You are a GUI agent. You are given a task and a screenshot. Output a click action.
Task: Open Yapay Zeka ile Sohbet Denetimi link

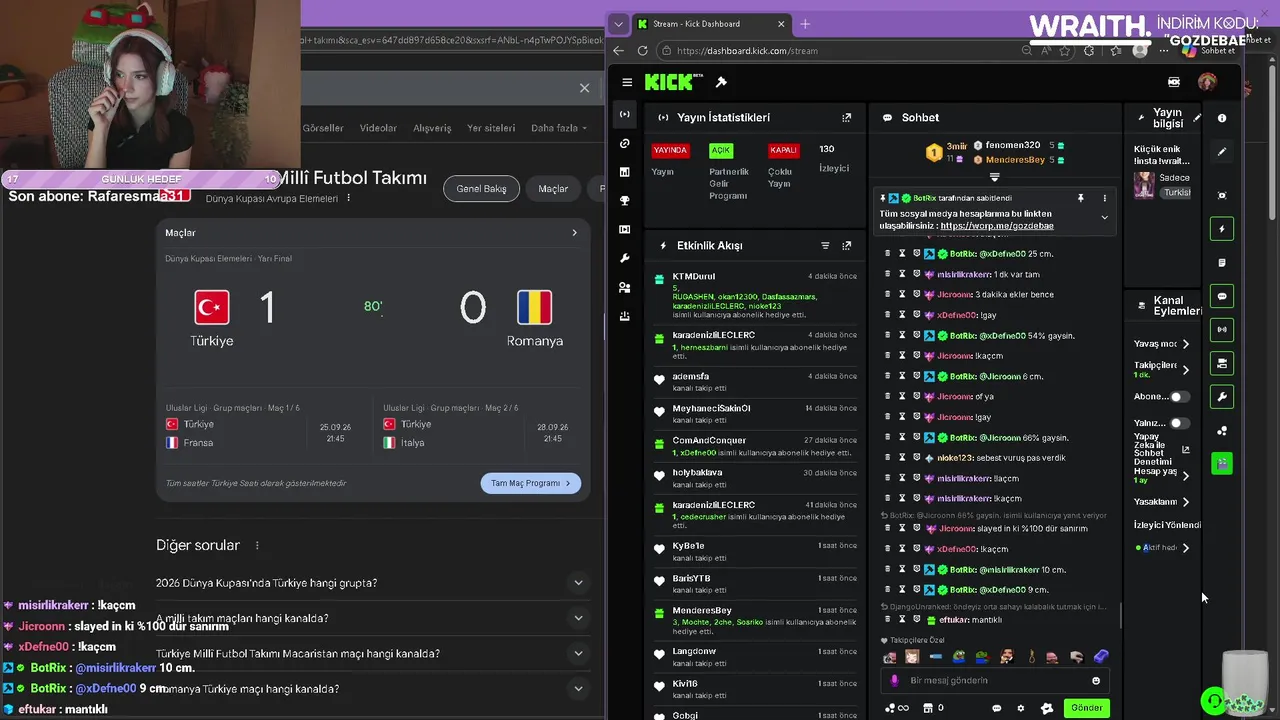(1185, 450)
